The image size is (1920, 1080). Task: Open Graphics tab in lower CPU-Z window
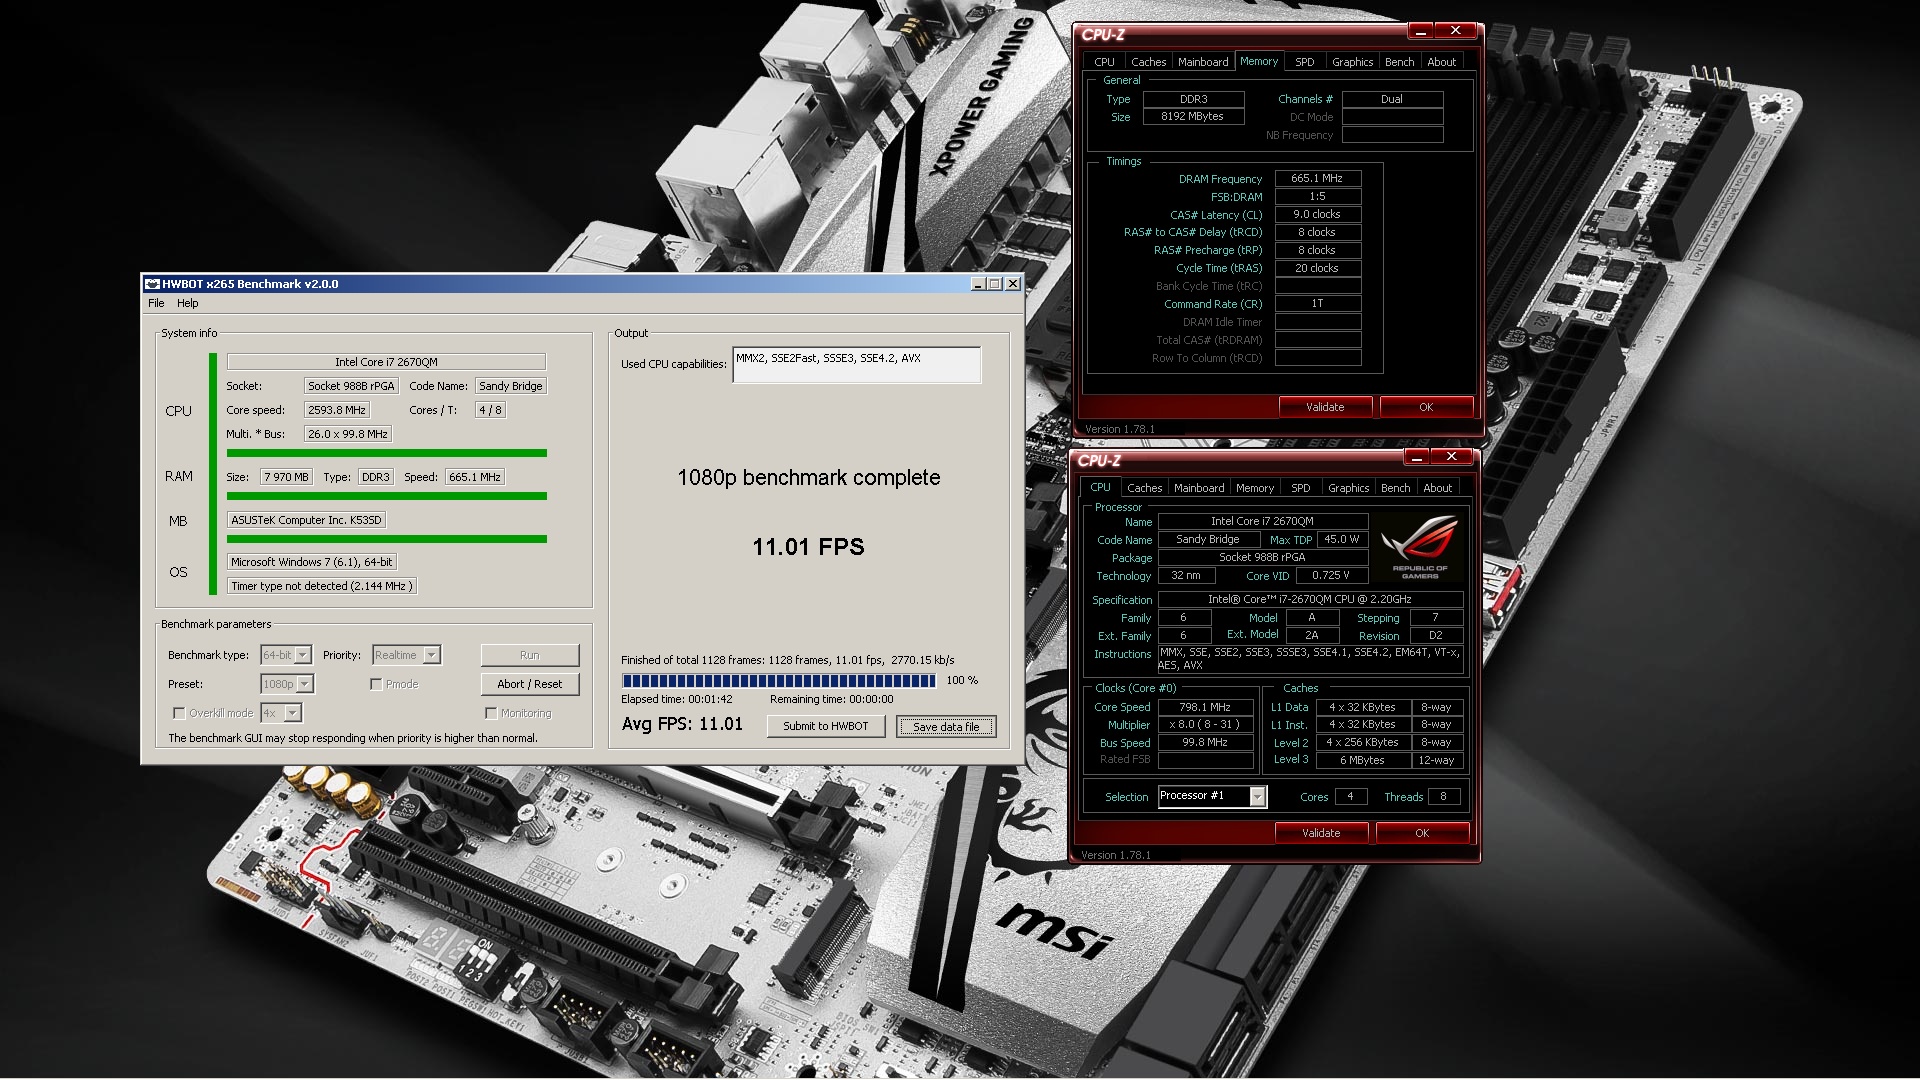point(1348,488)
